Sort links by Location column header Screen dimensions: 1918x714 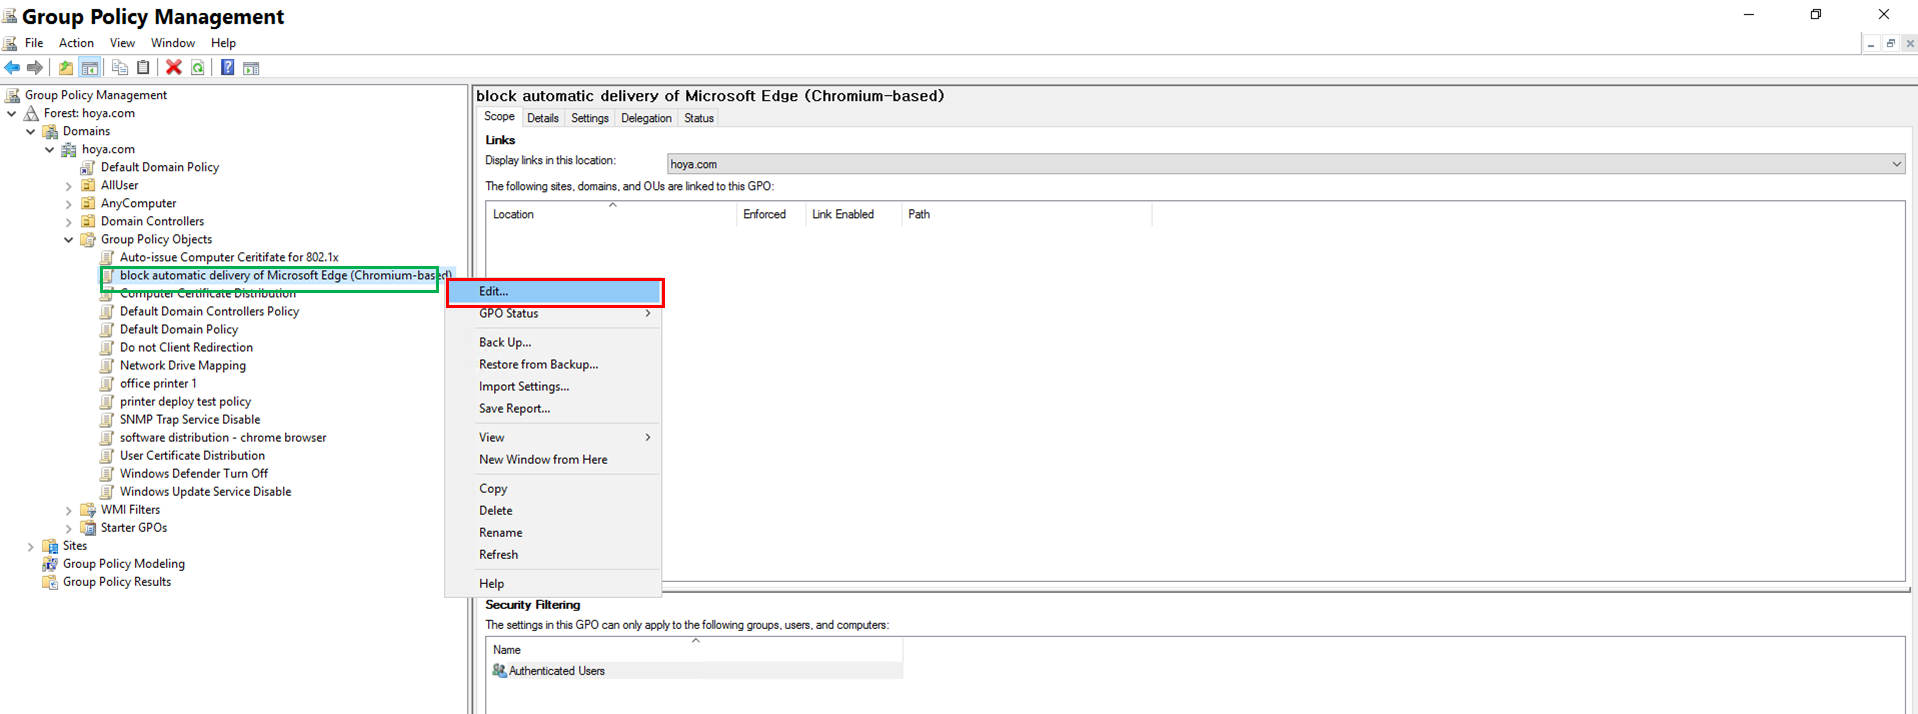[611, 214]
